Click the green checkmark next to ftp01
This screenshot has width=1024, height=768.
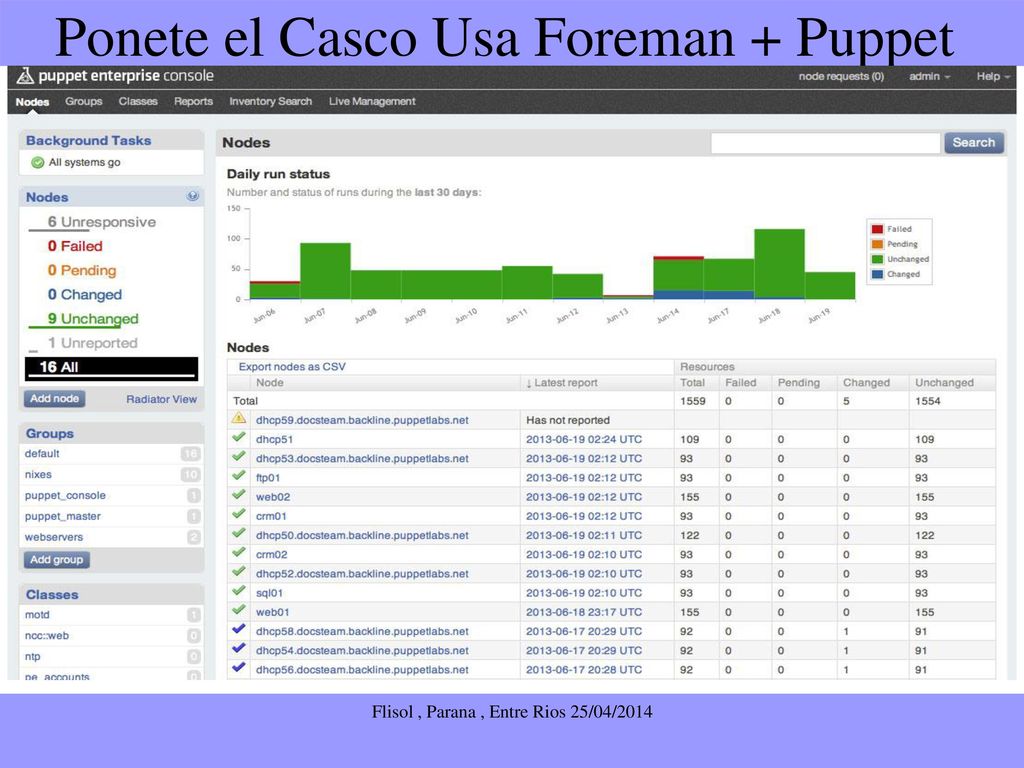click(239, 476)
